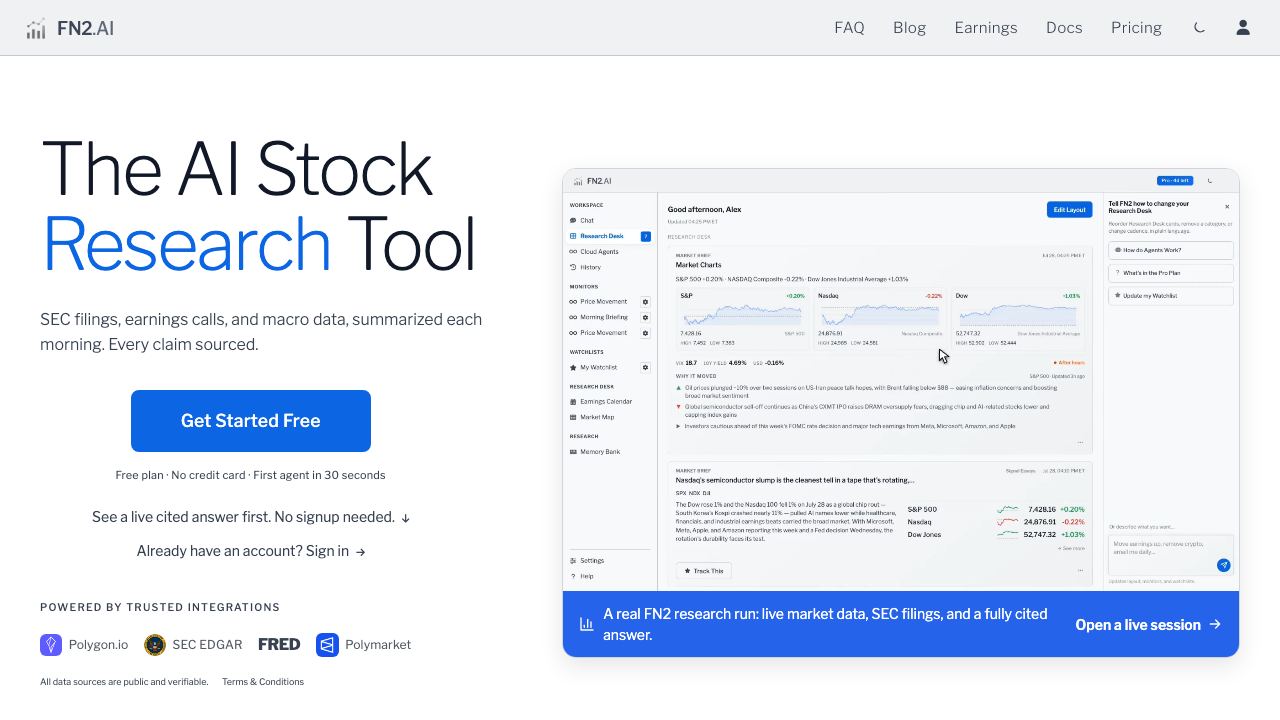Screen dimensions: 1280x720
Task: Click Edit Layout in the preview
Action: point(1069,210)
